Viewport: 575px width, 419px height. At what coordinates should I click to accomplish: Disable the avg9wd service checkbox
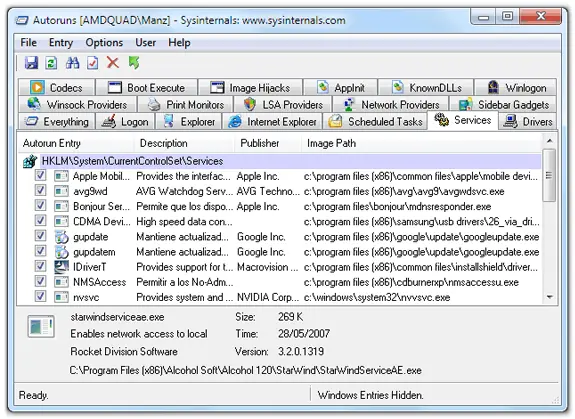click(40, 191)
